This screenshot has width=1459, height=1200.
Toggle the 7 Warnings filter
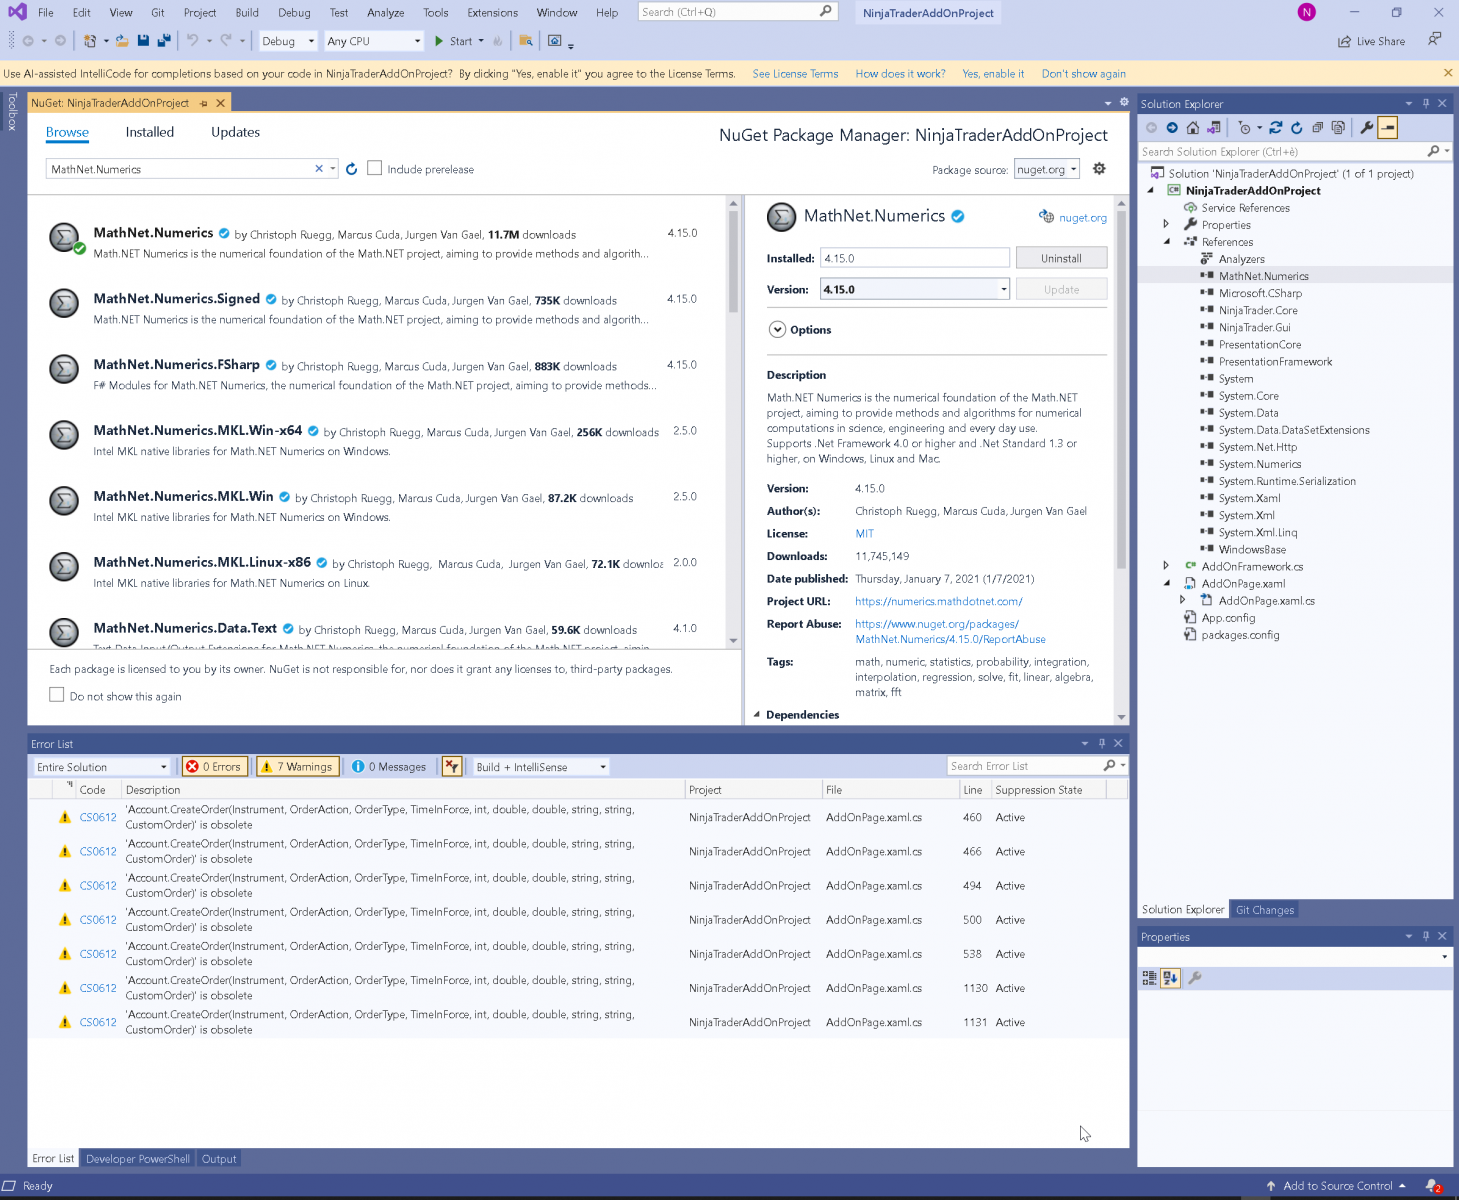[298, 767]
